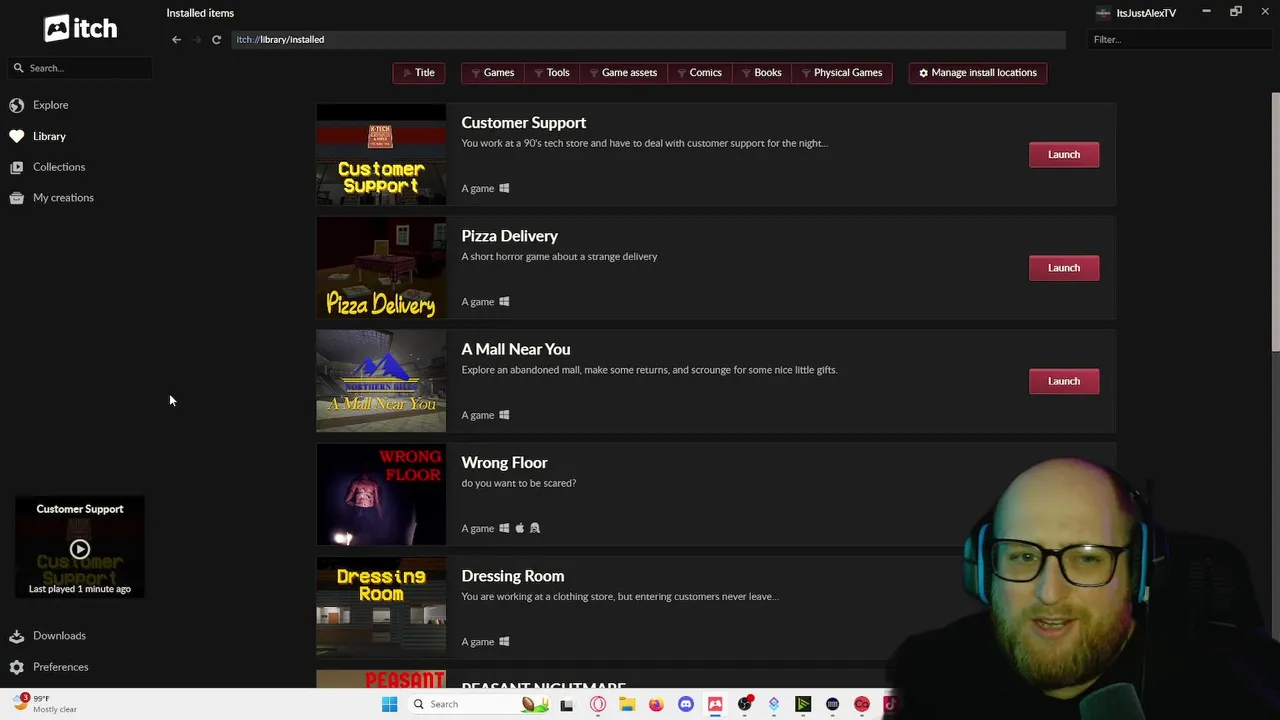Open Firefox from the taskbar
The image size is (1280, 720).
656,704
